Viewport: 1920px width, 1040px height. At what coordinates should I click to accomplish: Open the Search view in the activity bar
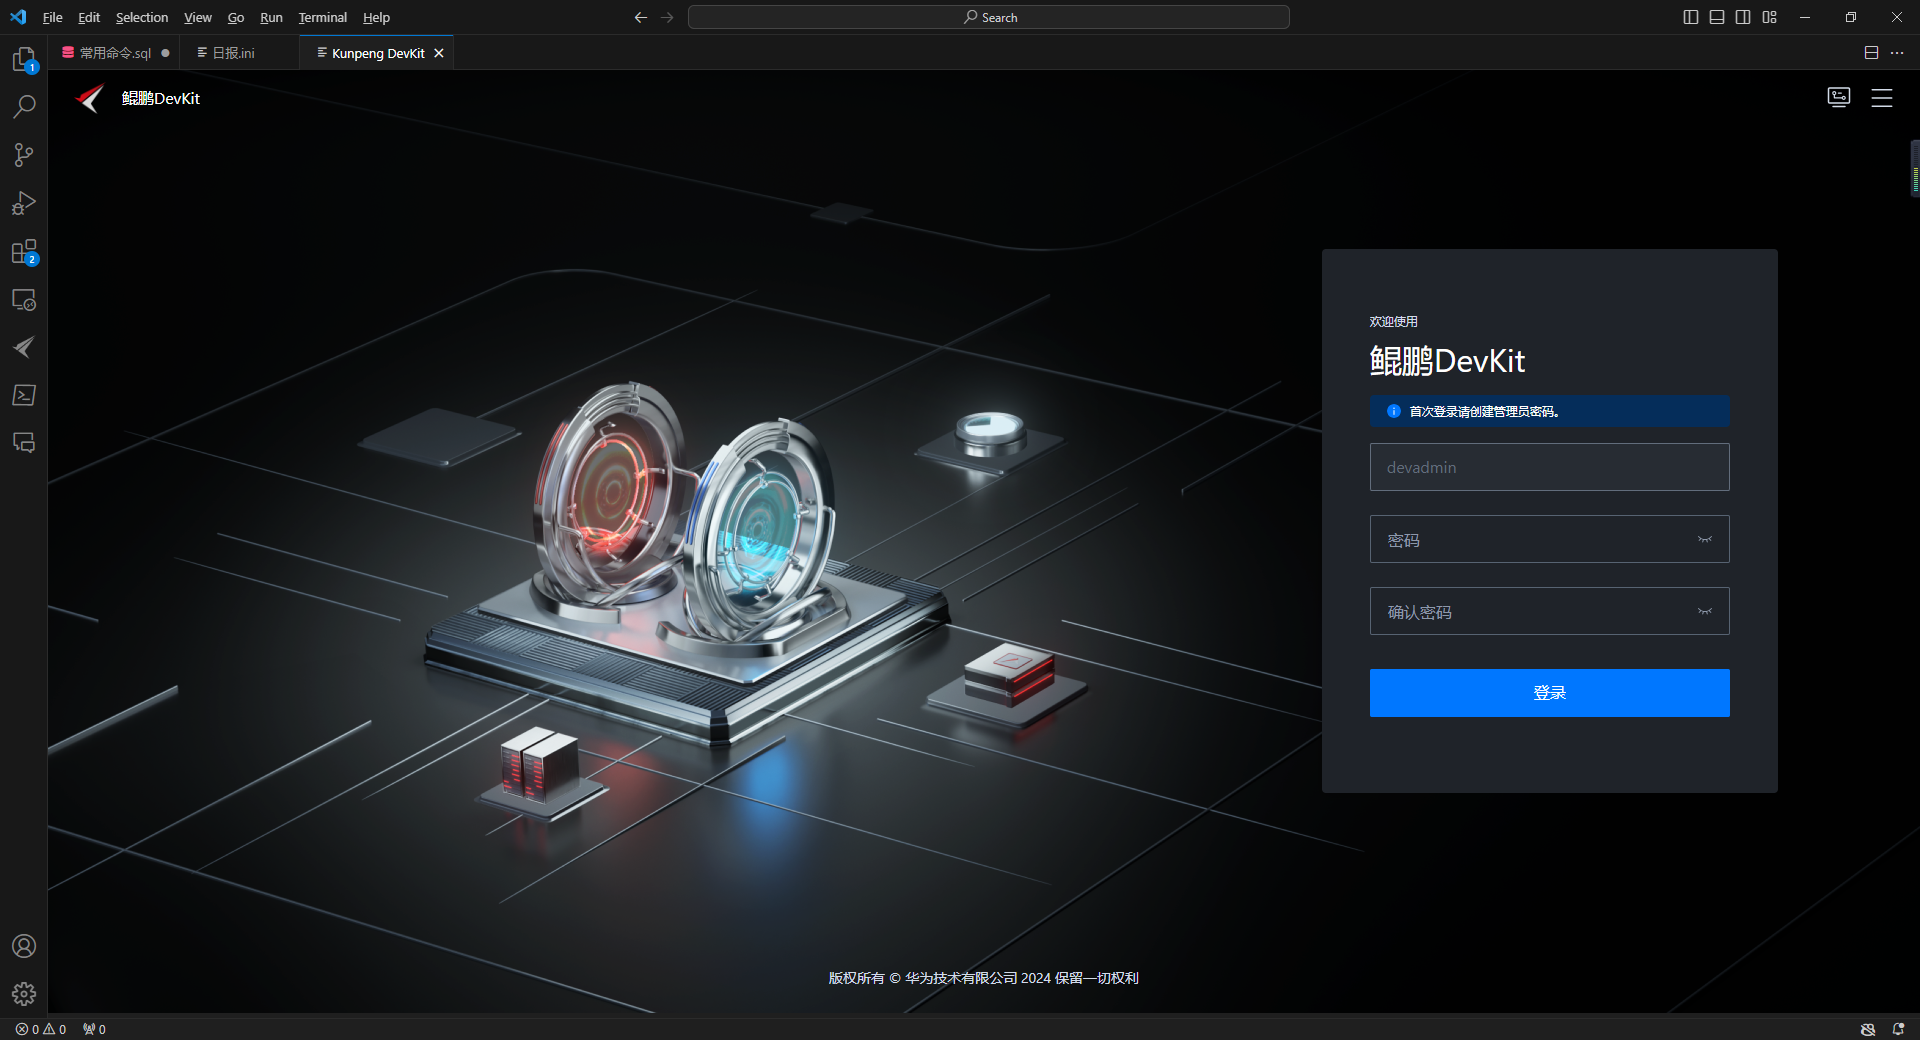[x=24, y=106]
